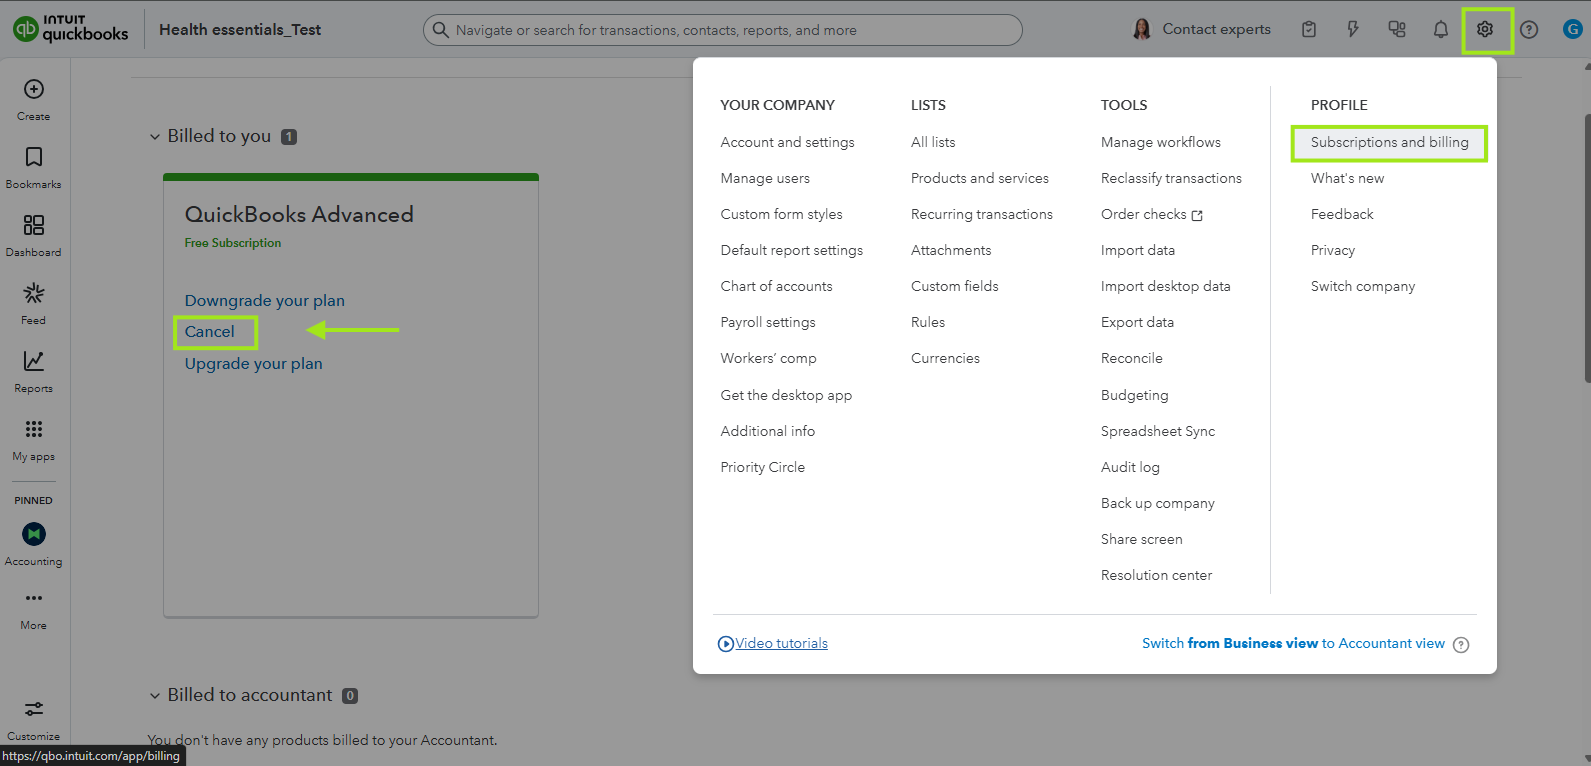Image resolution: width=1591 pixels, height=766 pixels.
Task: Open Reports chart icon
Action: 34,362
